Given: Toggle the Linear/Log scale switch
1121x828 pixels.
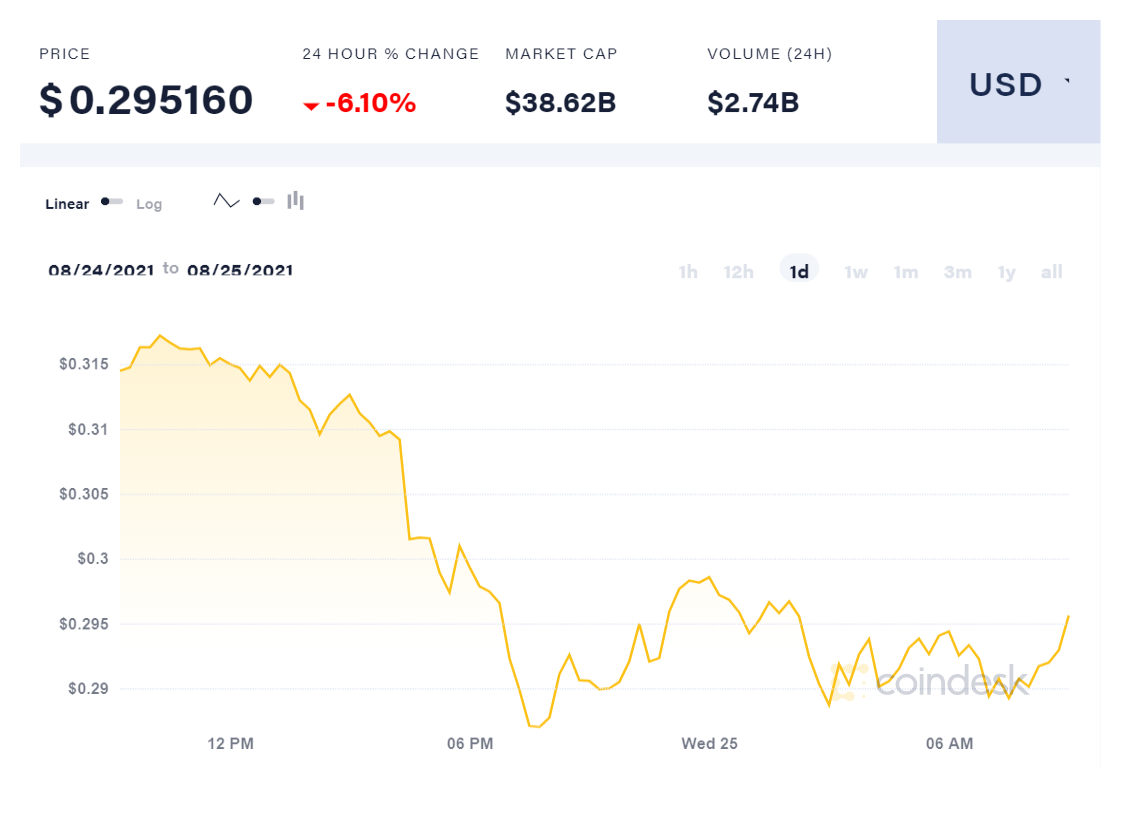Looking at the screenshot, I should pyautogui.click(x=112, y=202).
